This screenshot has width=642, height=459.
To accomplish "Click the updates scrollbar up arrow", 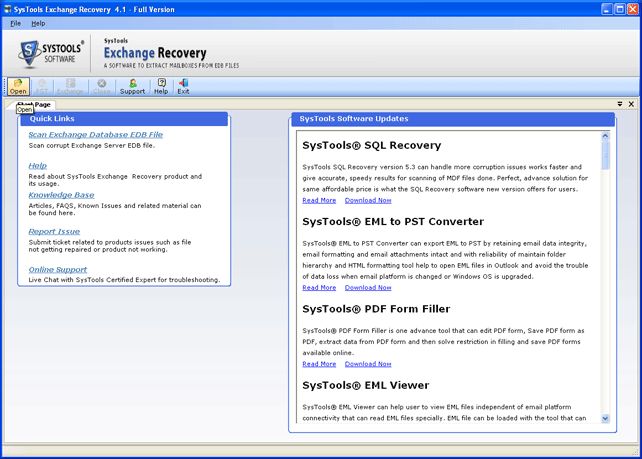I will point(605,136).
